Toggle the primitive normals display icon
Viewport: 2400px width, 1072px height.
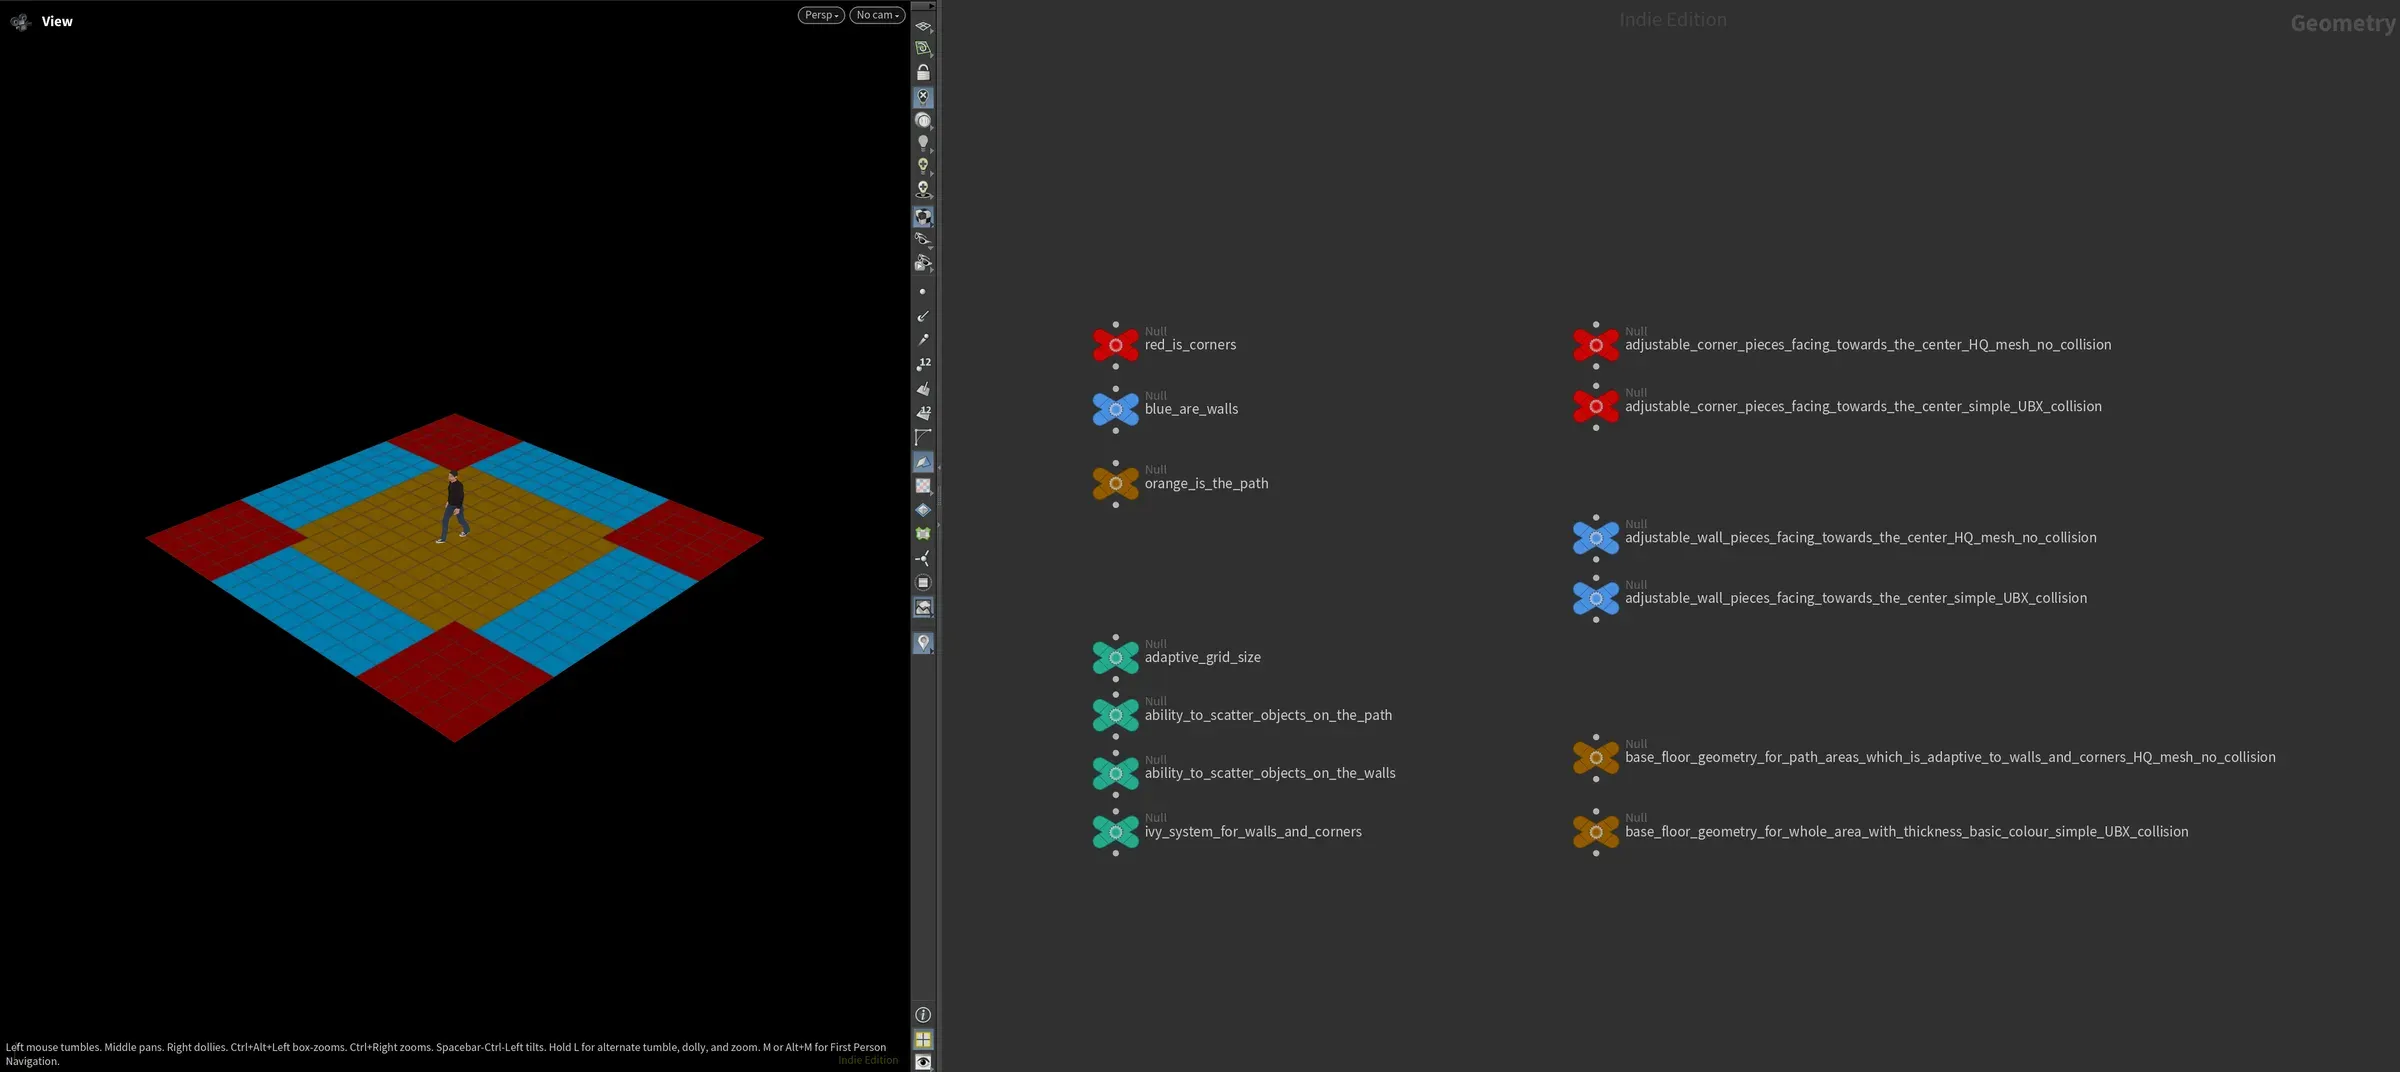point(923,389)
